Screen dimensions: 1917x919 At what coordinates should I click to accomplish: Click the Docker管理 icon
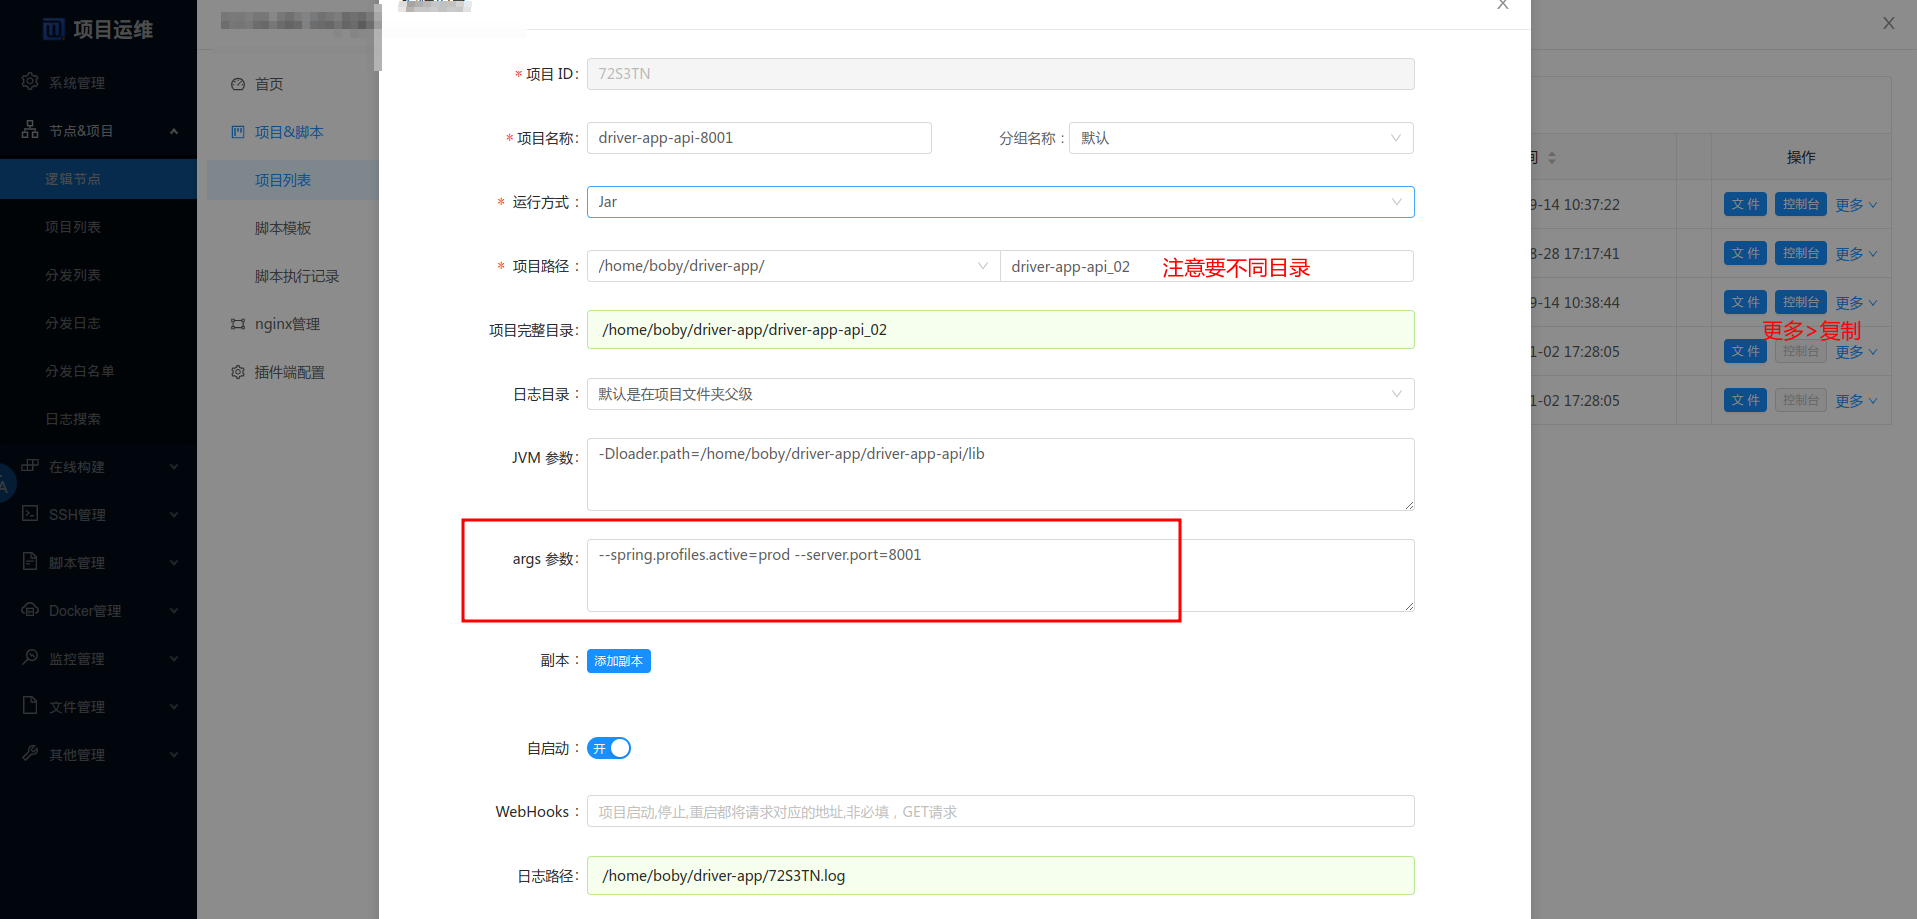pos(30,609)
